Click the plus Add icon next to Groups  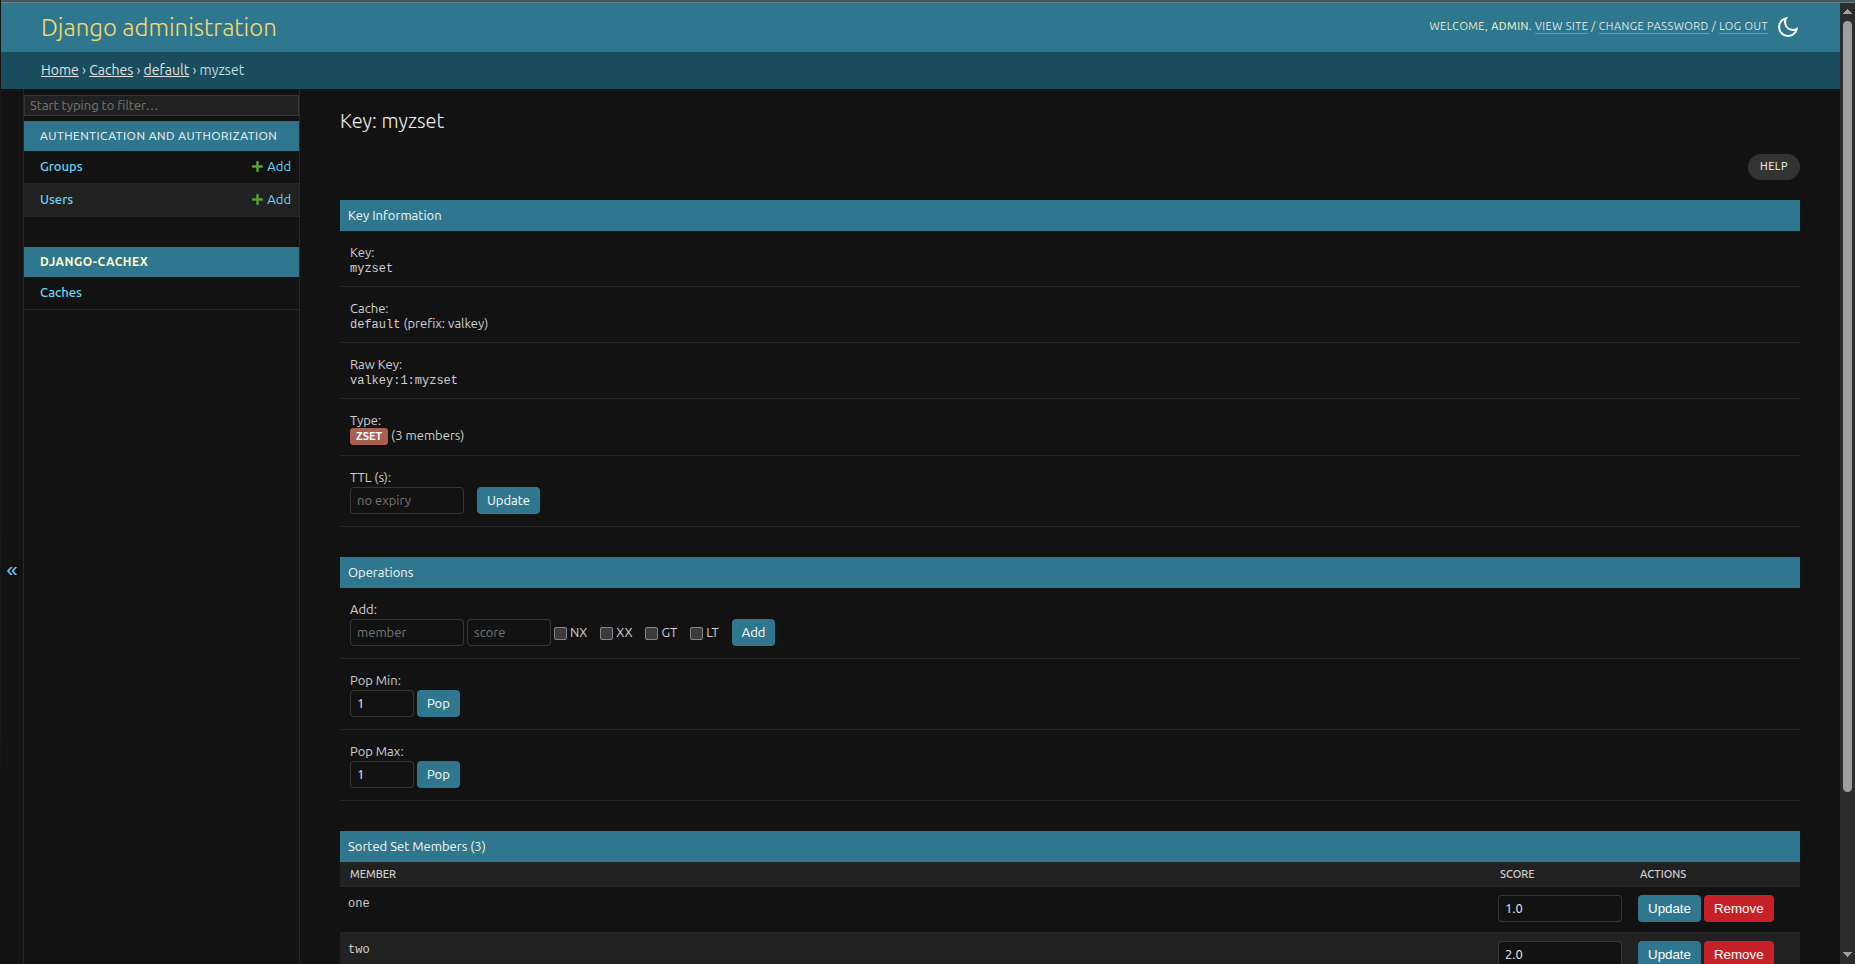[x=271, y=167]
